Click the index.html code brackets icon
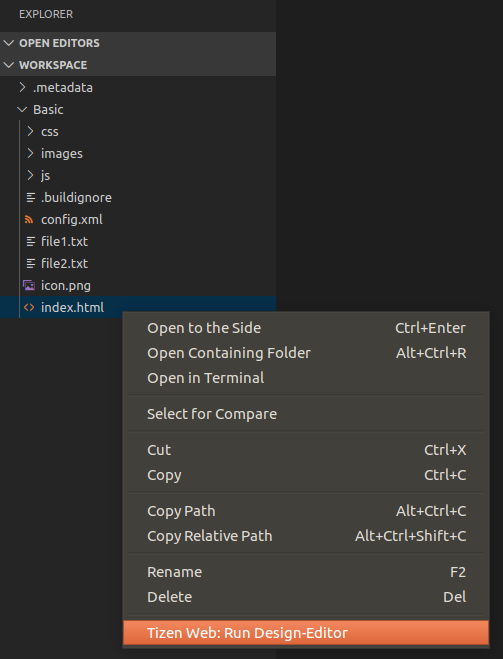Viewport: 503px width, 659px height. tap(29, 307)
